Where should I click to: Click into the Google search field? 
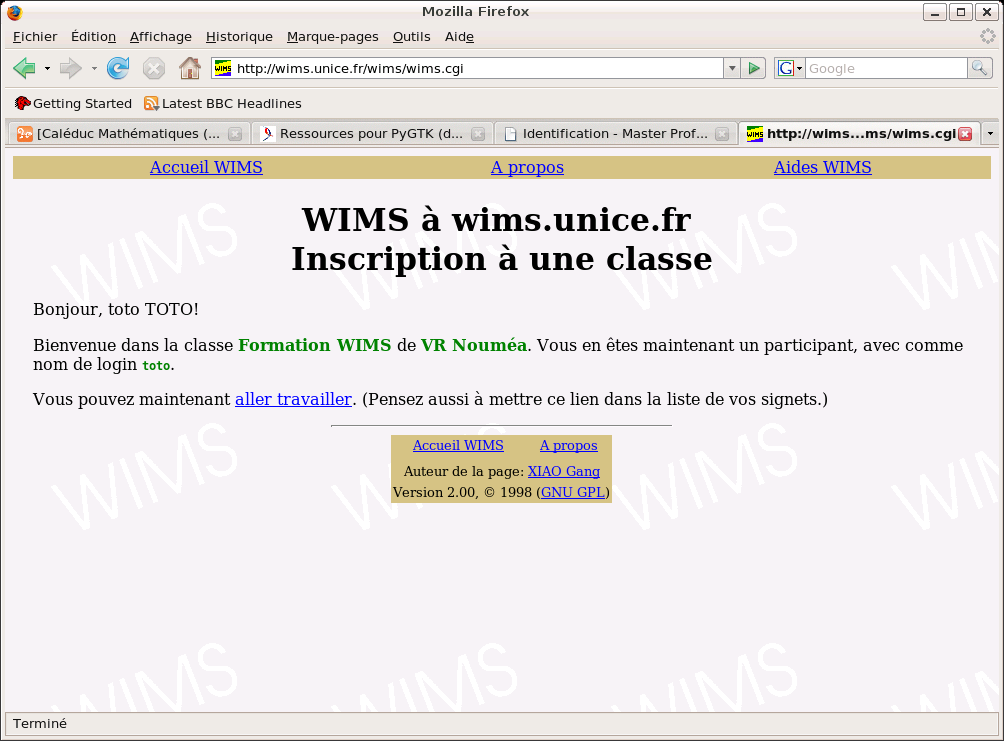[x=886, y=68]
